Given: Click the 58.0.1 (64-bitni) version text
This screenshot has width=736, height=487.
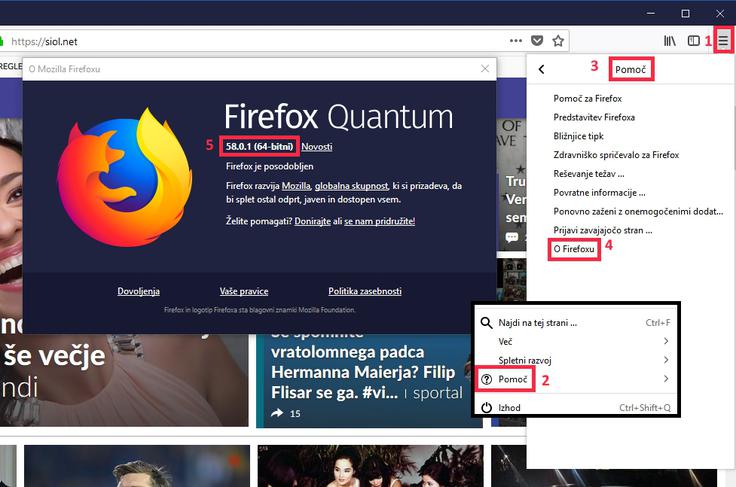Looking at the screenshot, I should coord(259,146).
